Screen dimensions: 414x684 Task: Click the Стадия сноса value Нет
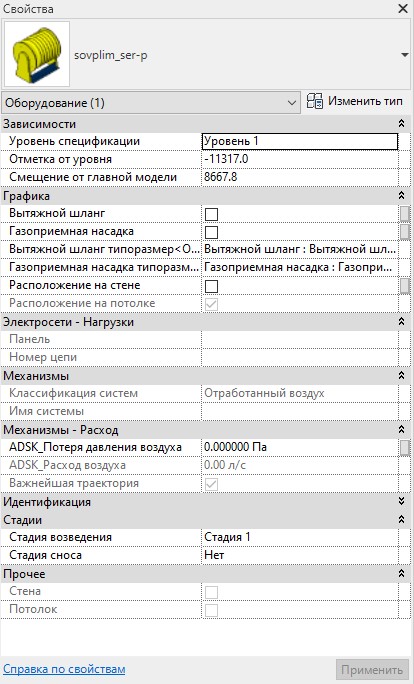(x=300, y=555)
